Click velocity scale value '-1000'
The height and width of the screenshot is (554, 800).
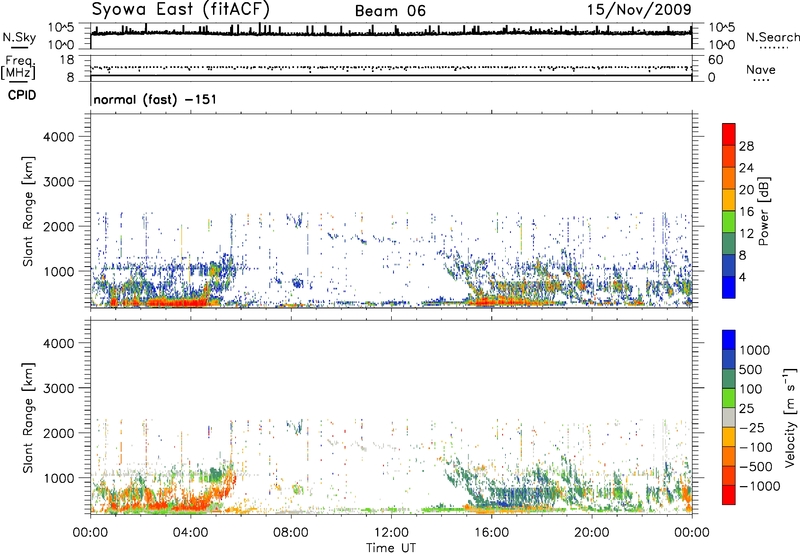(x=759, y=486)
